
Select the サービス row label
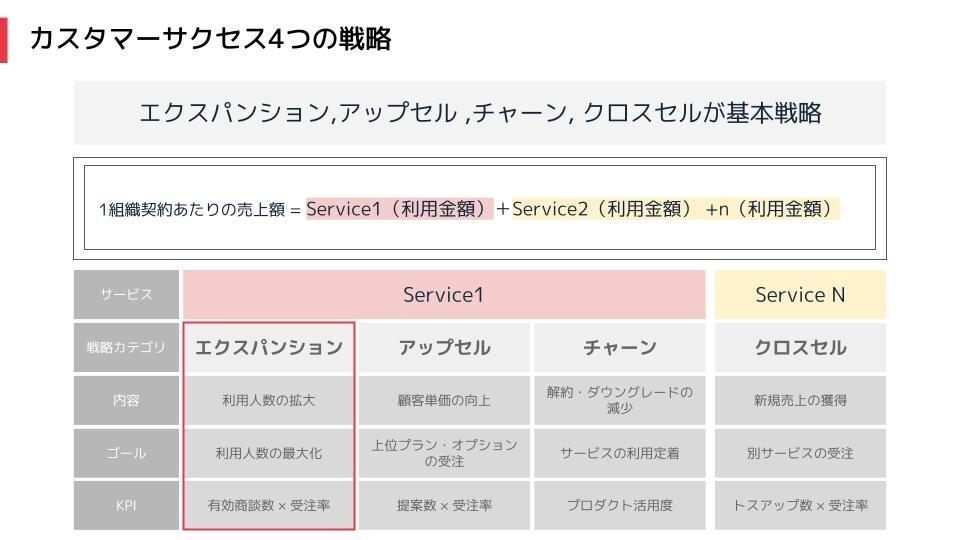pos(126,294)
